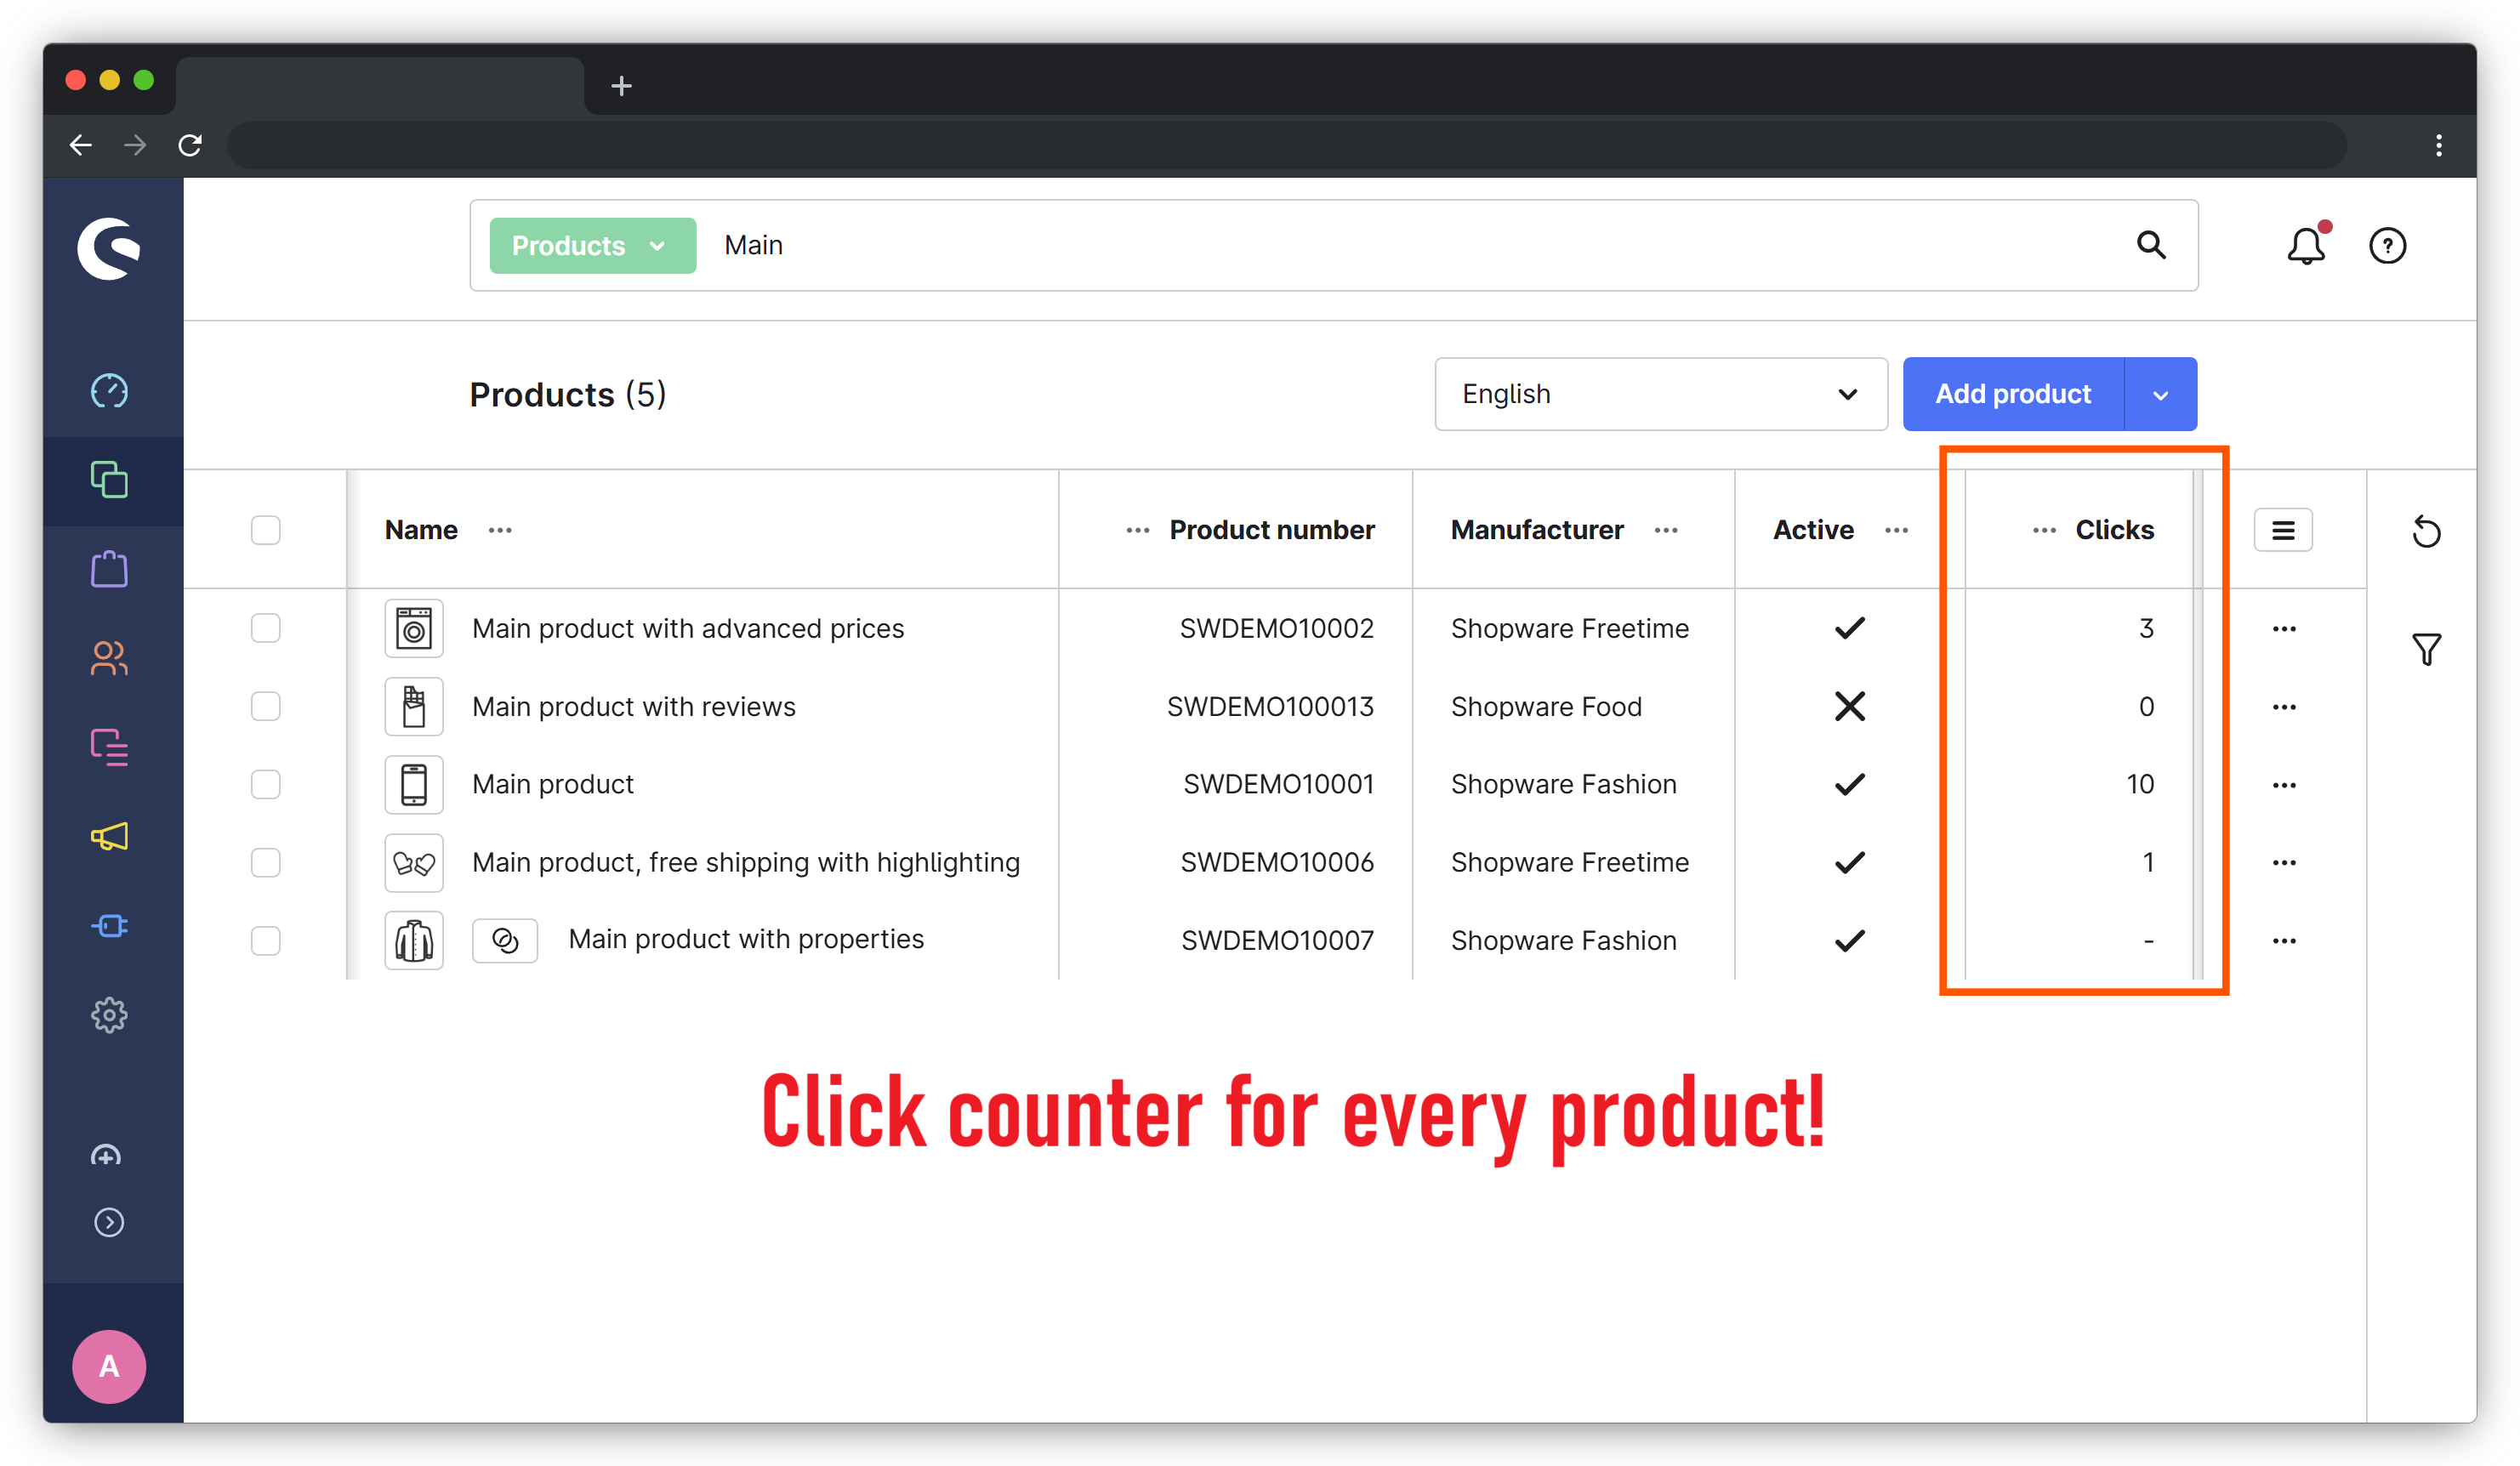Check the box for Main product with reviews
The image size is (2520, 1466).
click(x=266, y=706)
